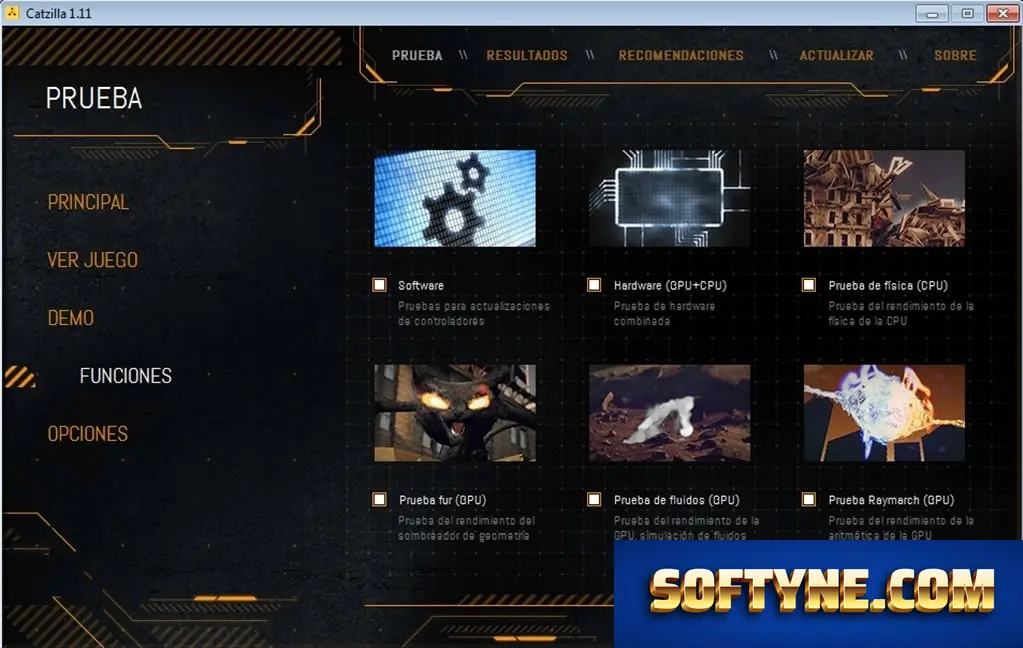Open the SOBRE tab

[x=955, y=55]
